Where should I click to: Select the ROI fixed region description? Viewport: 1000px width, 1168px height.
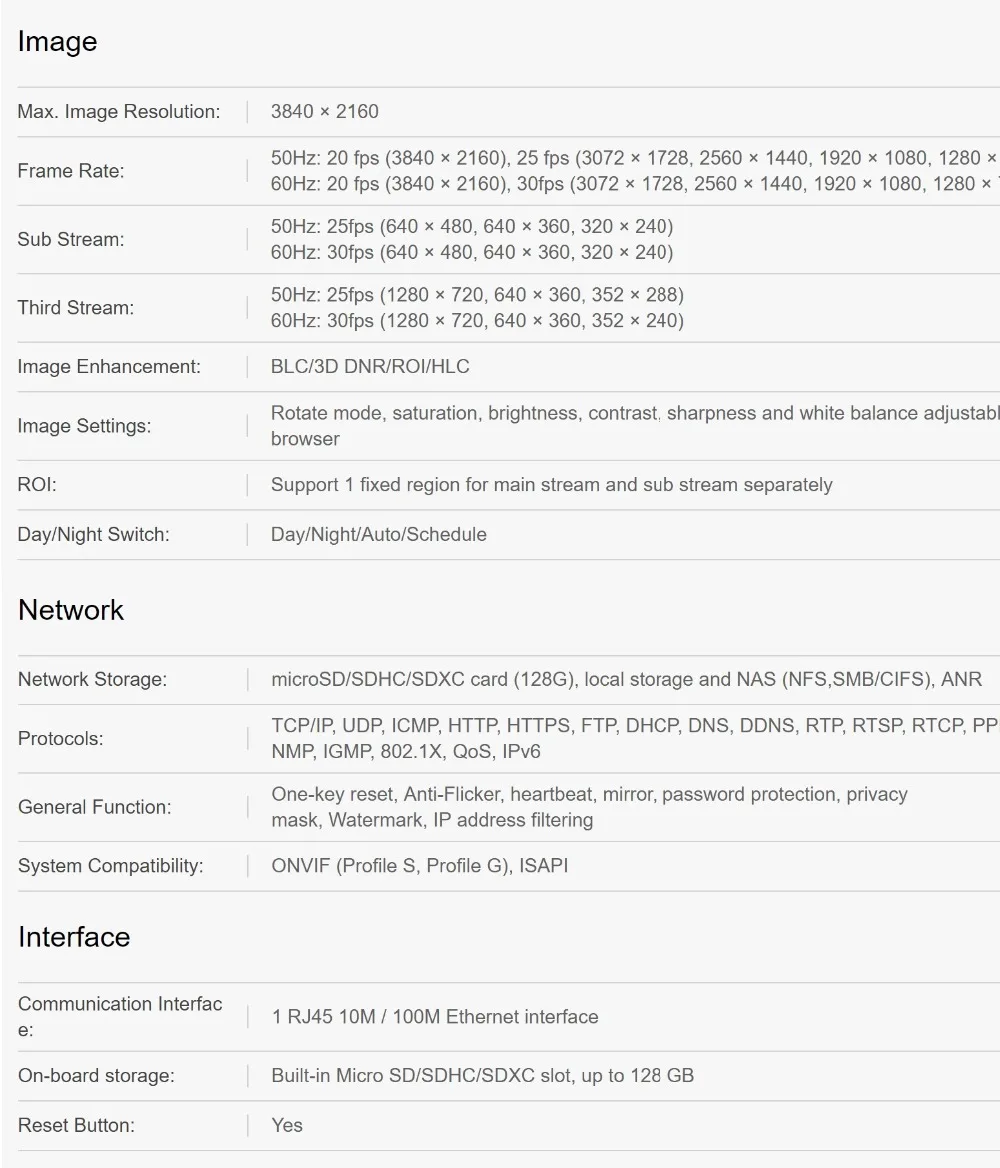coord(552,485)
